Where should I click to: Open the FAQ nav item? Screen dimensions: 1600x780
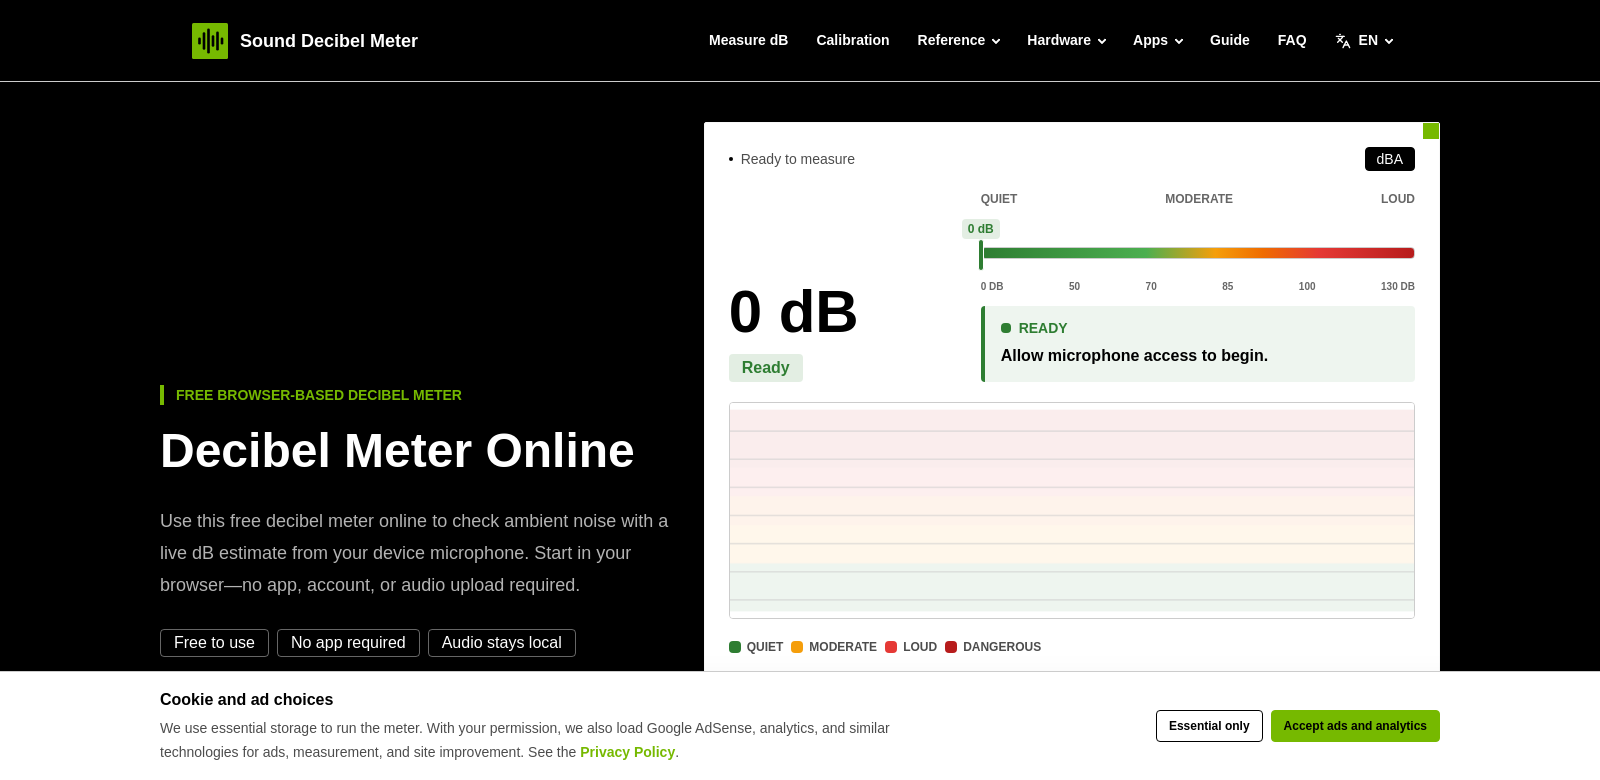click(1292, 40)
